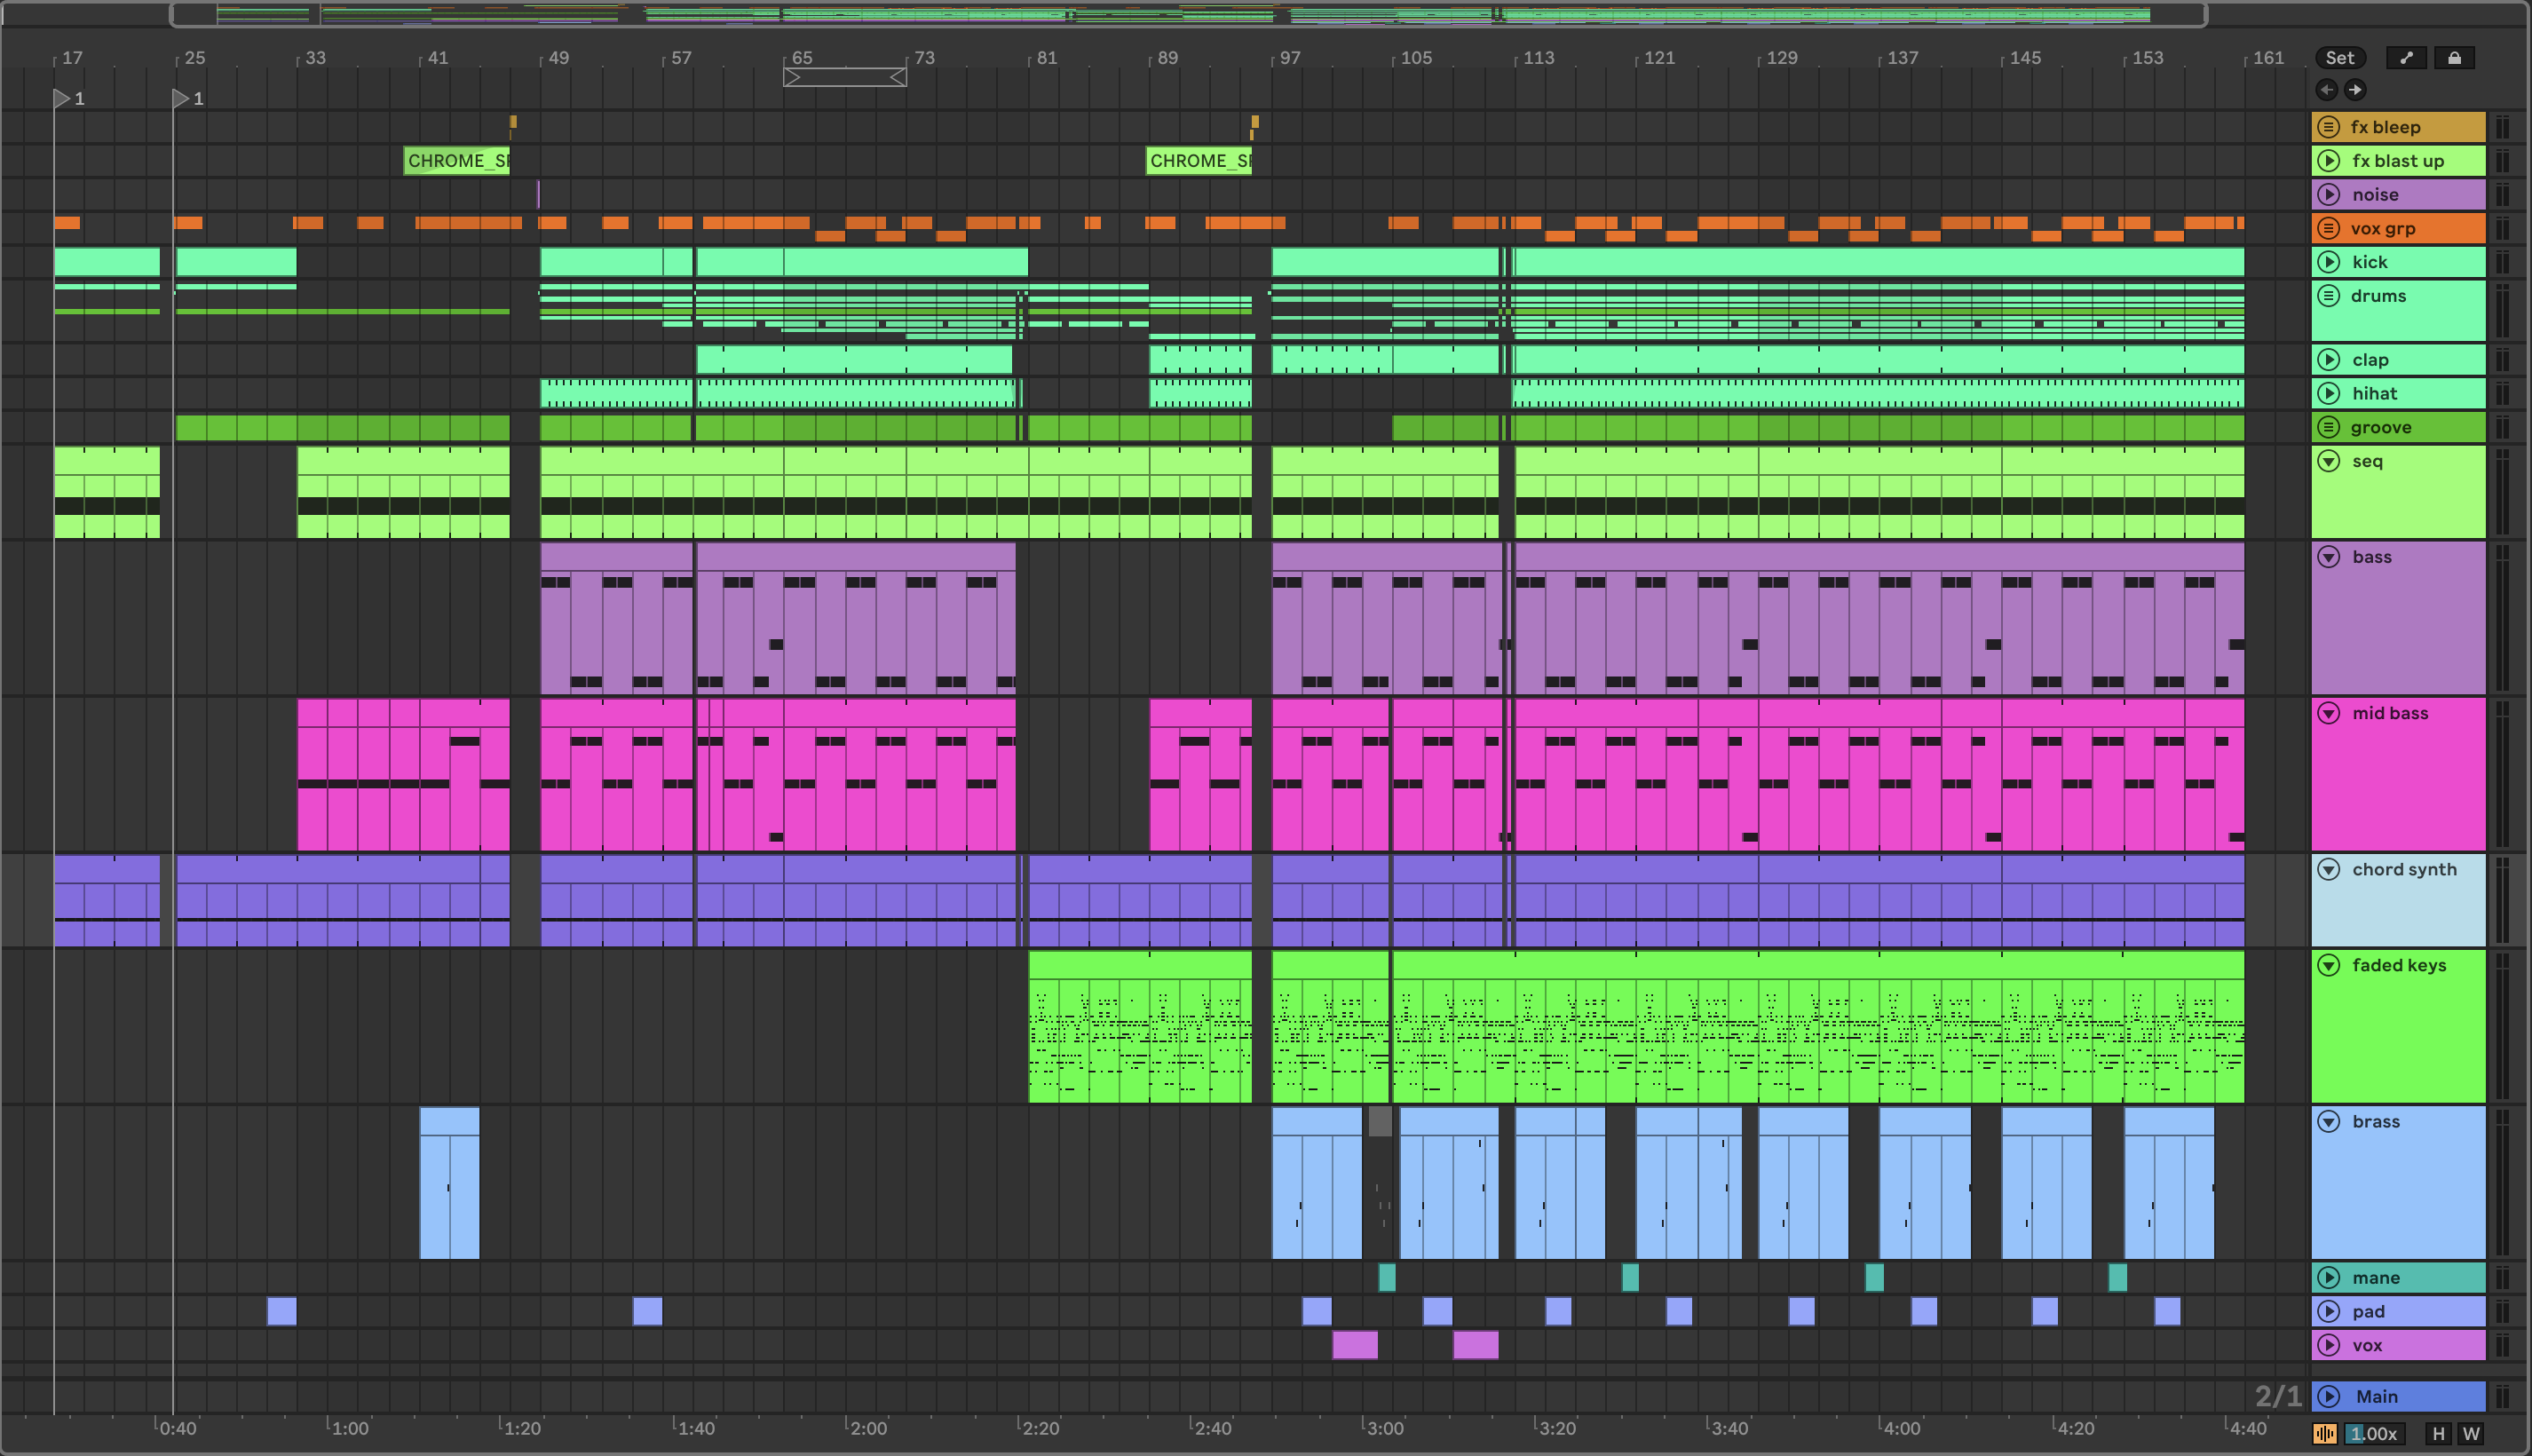Collapse the faded keys track arrow
The height and width of the screenshot is (1456, 2532).
[x=2328, y=965]
